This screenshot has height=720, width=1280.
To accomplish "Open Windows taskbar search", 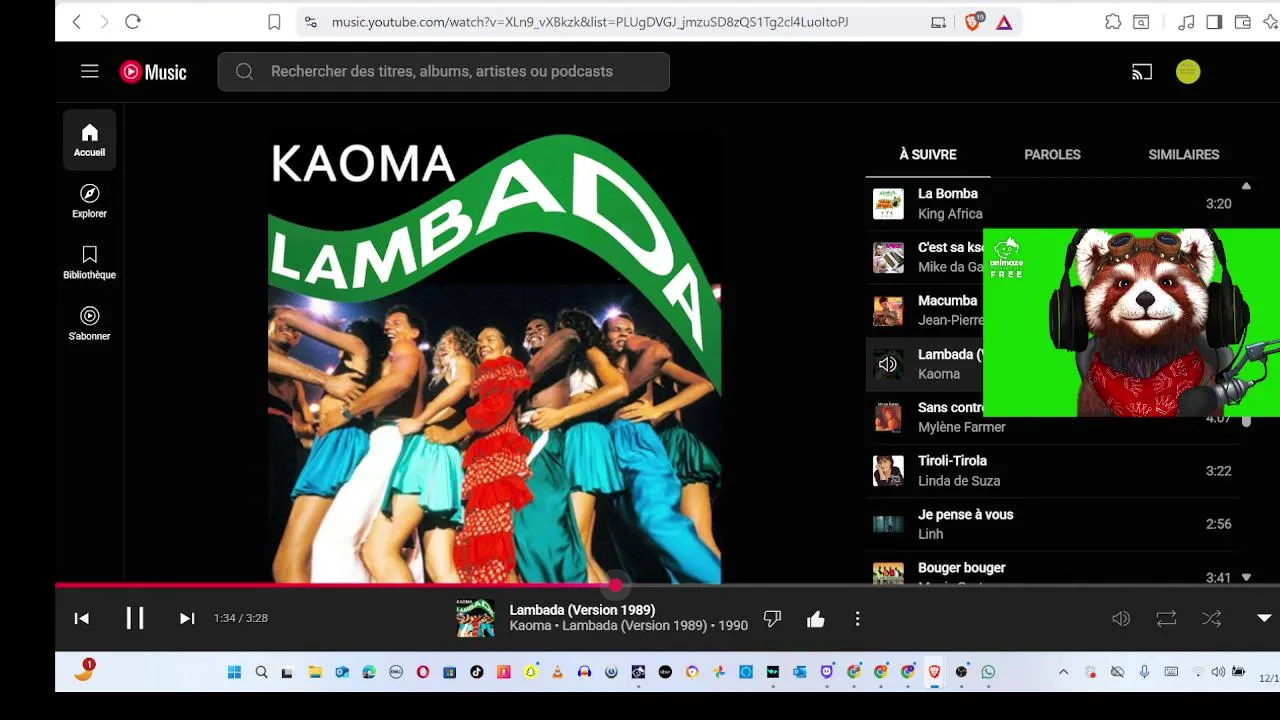I will click(x=261, y=672).
